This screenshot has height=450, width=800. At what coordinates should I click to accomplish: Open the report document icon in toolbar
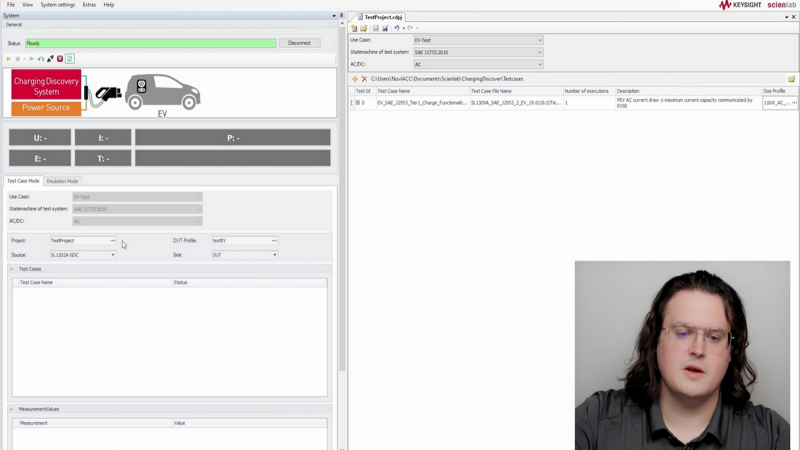(x=69, y=59)
